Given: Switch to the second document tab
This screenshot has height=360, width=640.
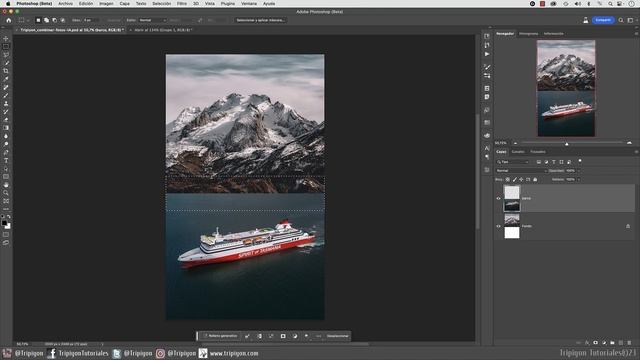Looking at the screenshot, I should click(163, 30).
